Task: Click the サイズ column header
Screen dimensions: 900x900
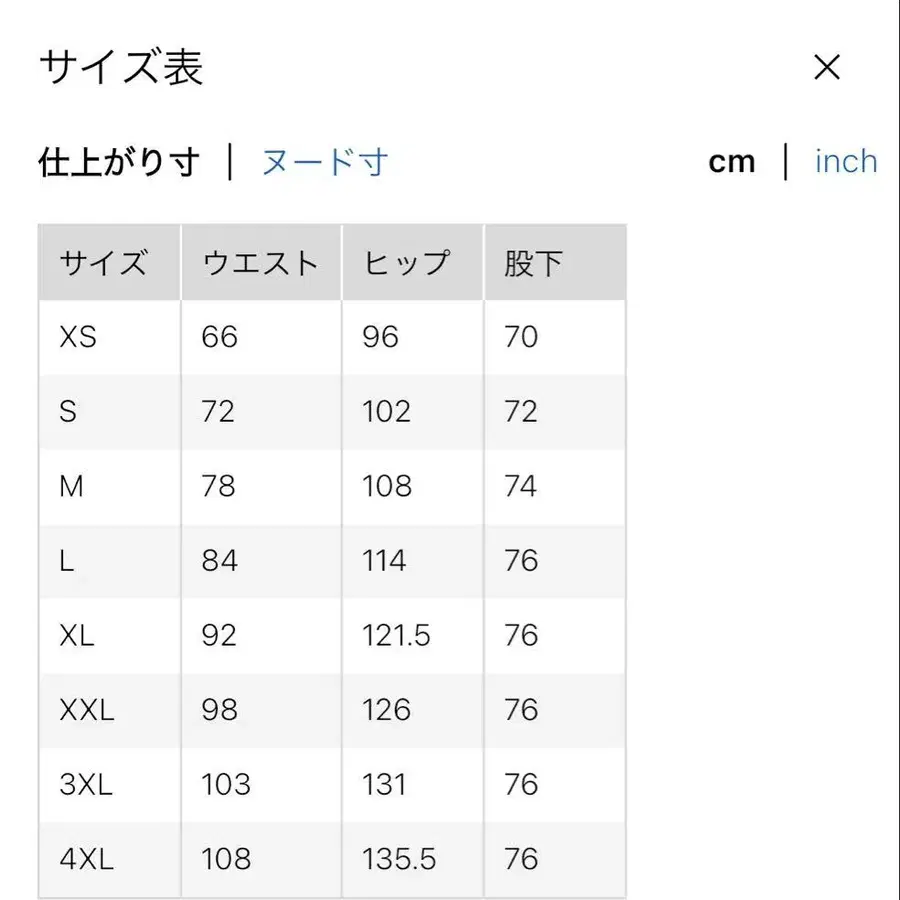Action: (x=105, y=262)
